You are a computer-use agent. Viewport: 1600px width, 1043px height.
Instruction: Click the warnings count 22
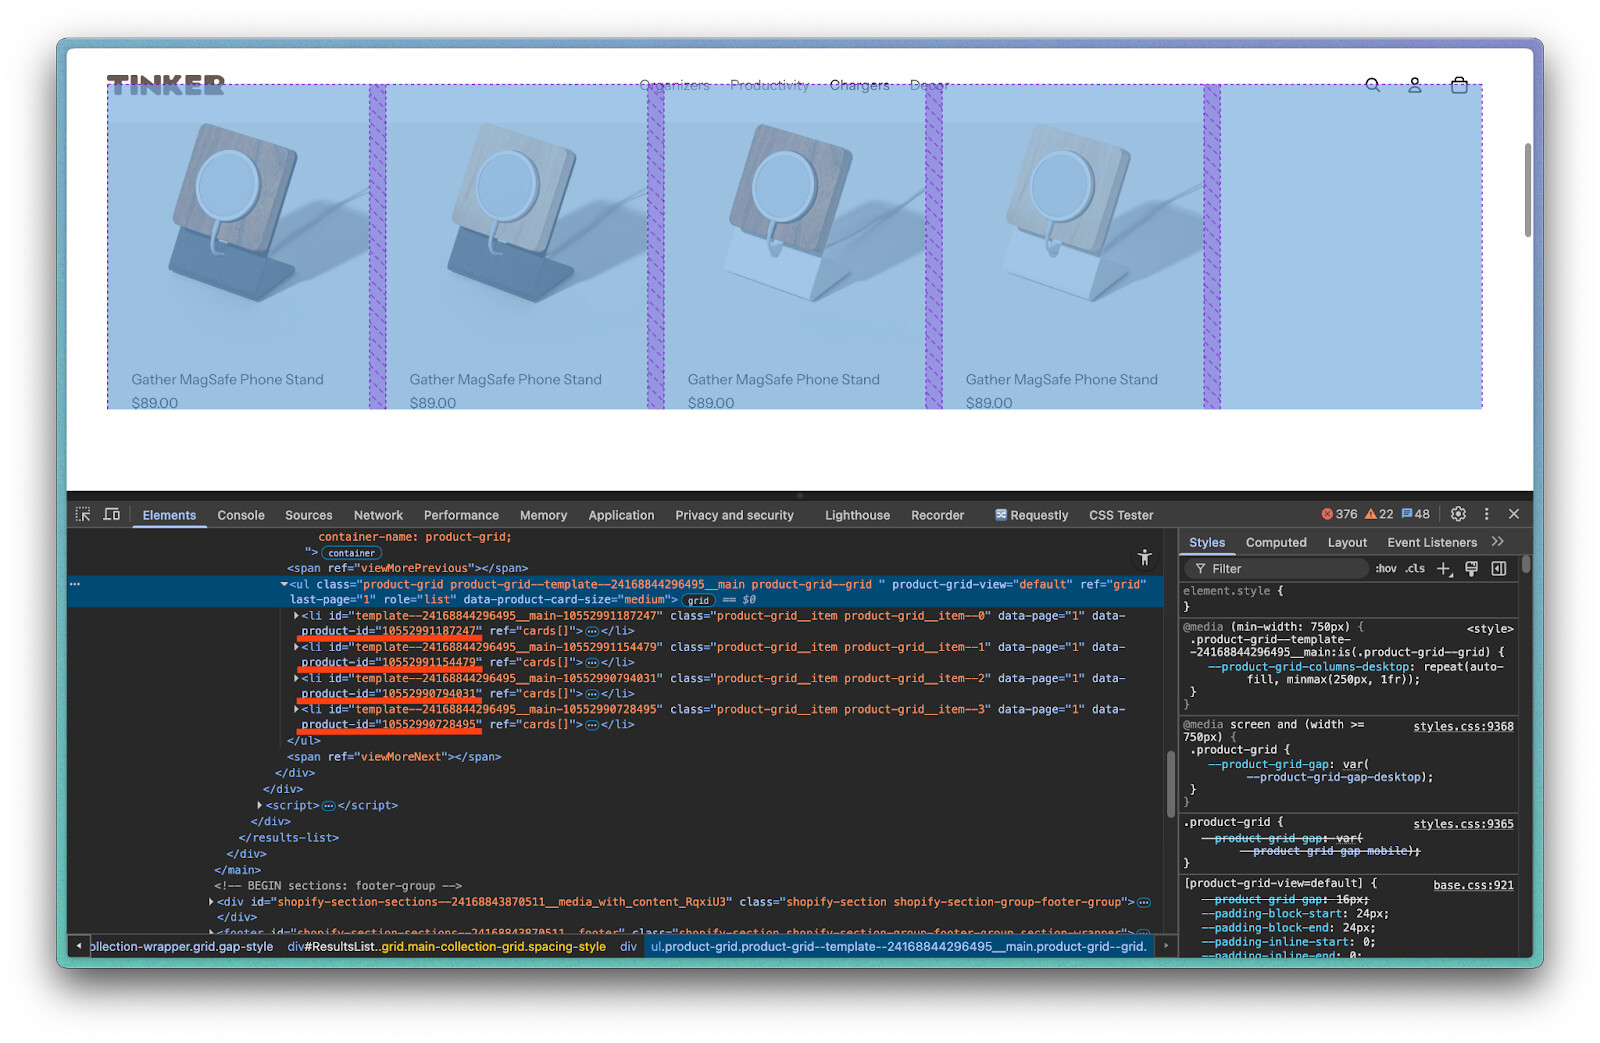coord(1379,514)
